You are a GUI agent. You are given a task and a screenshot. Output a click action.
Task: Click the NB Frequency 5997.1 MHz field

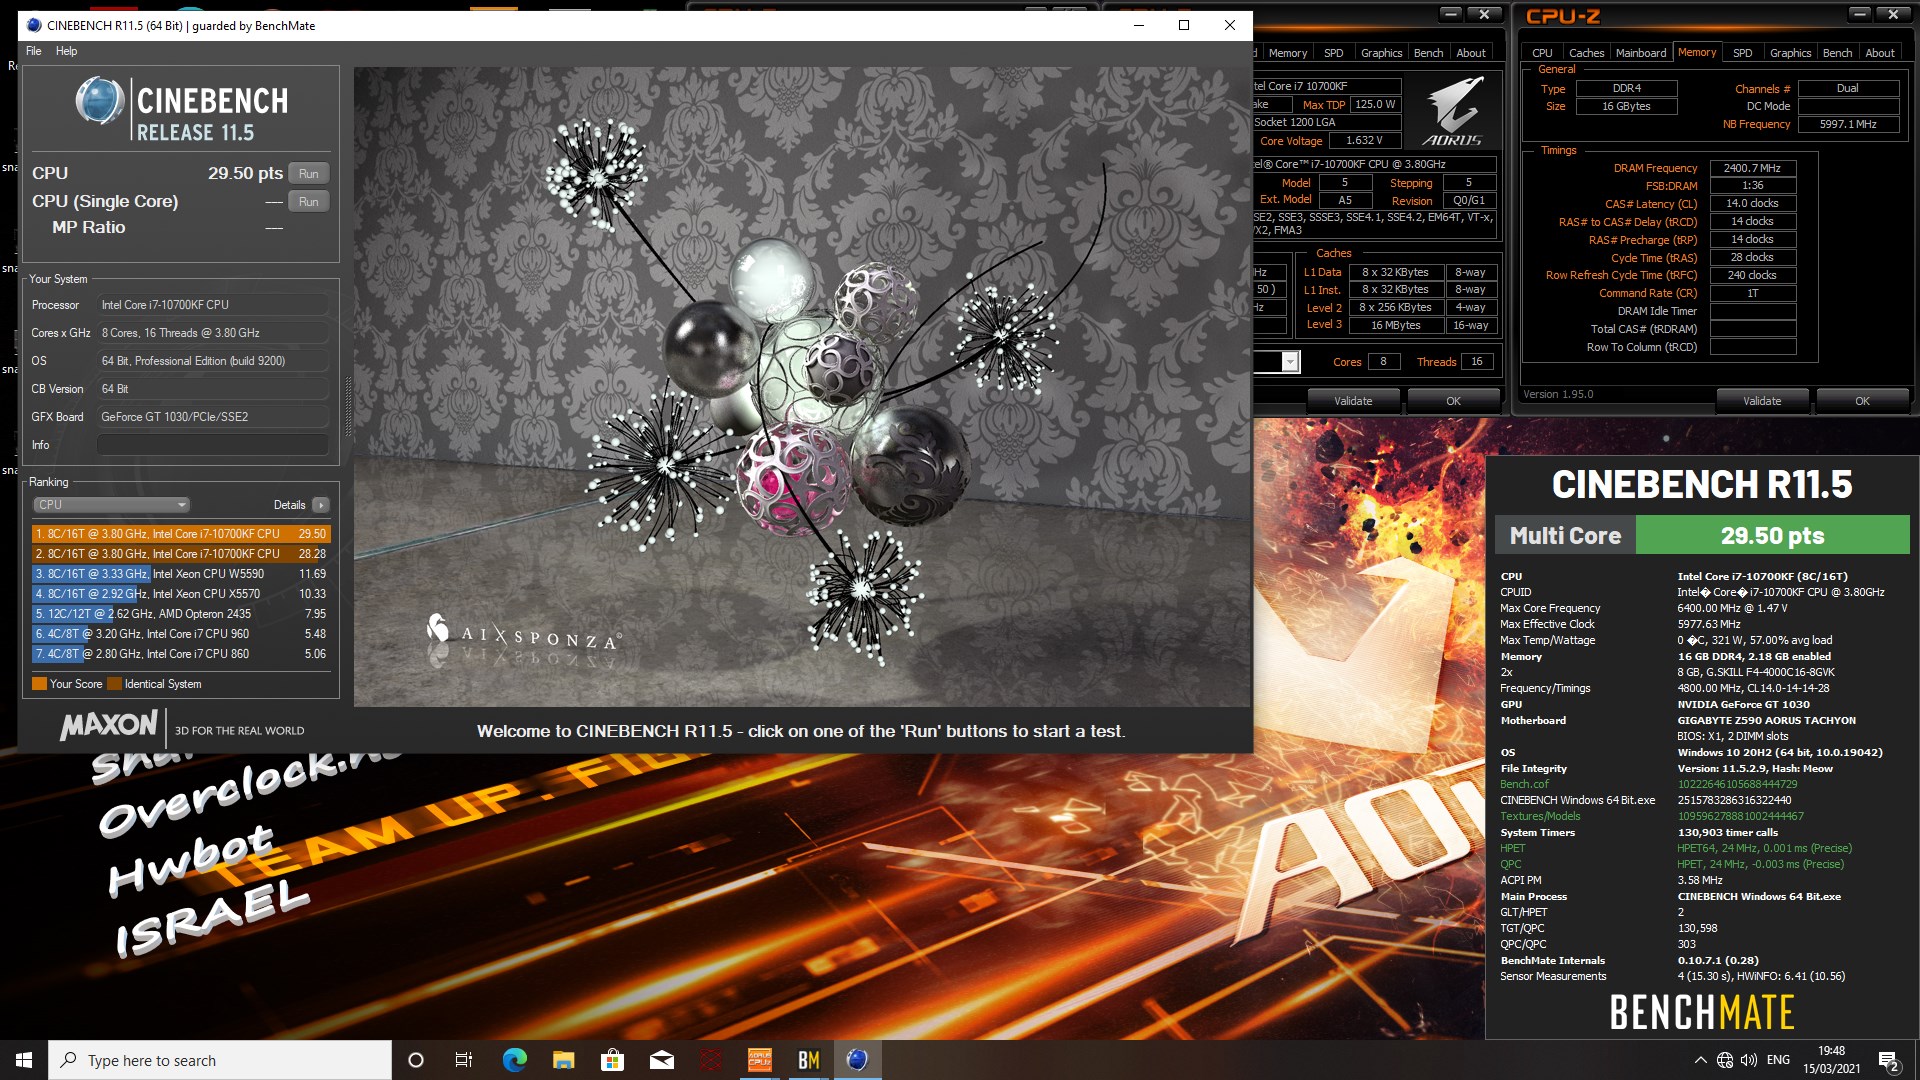[1848, 124]
